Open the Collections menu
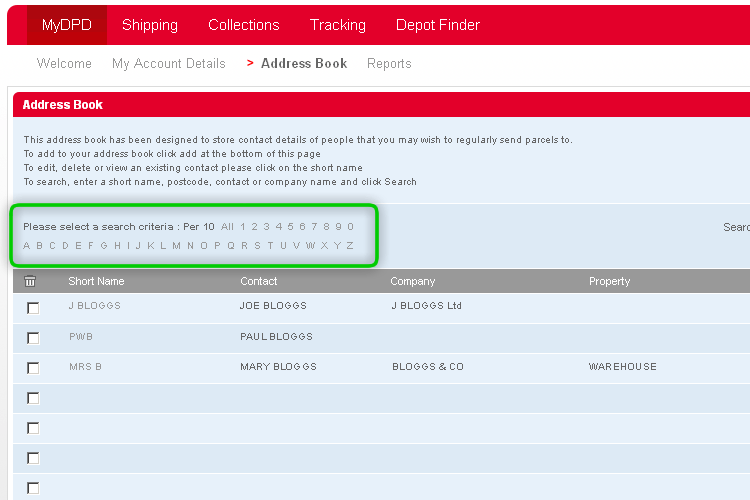750x500 pixels. point(243,25)
